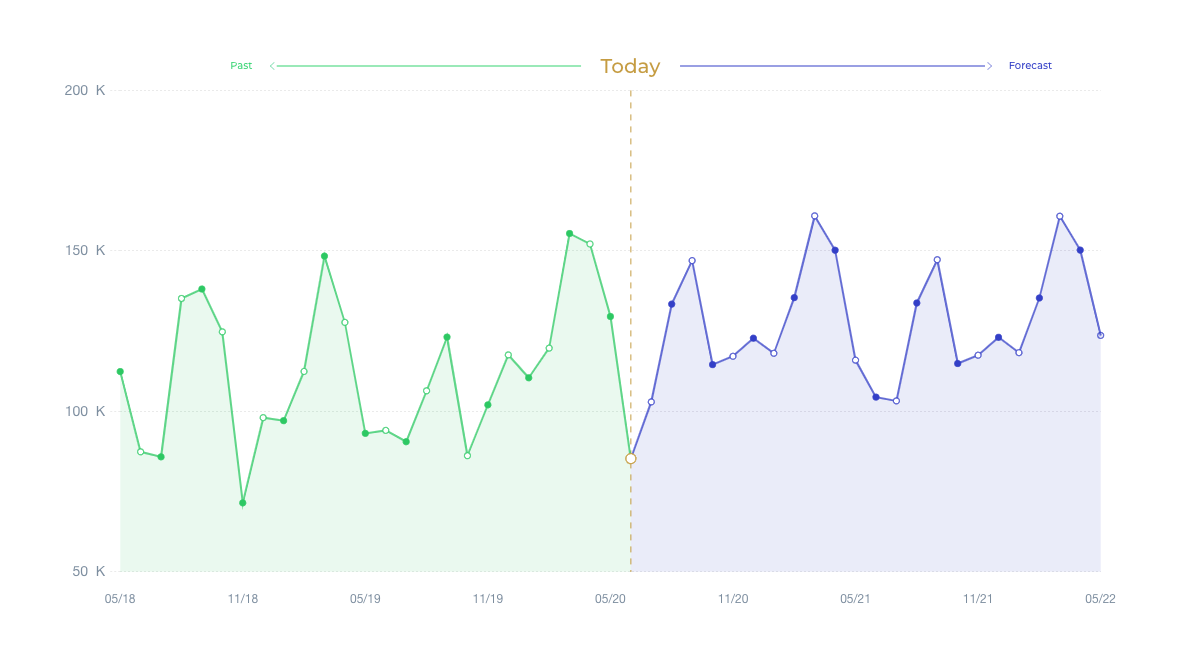Click the 'Today' heading label

tap(630, 66)
